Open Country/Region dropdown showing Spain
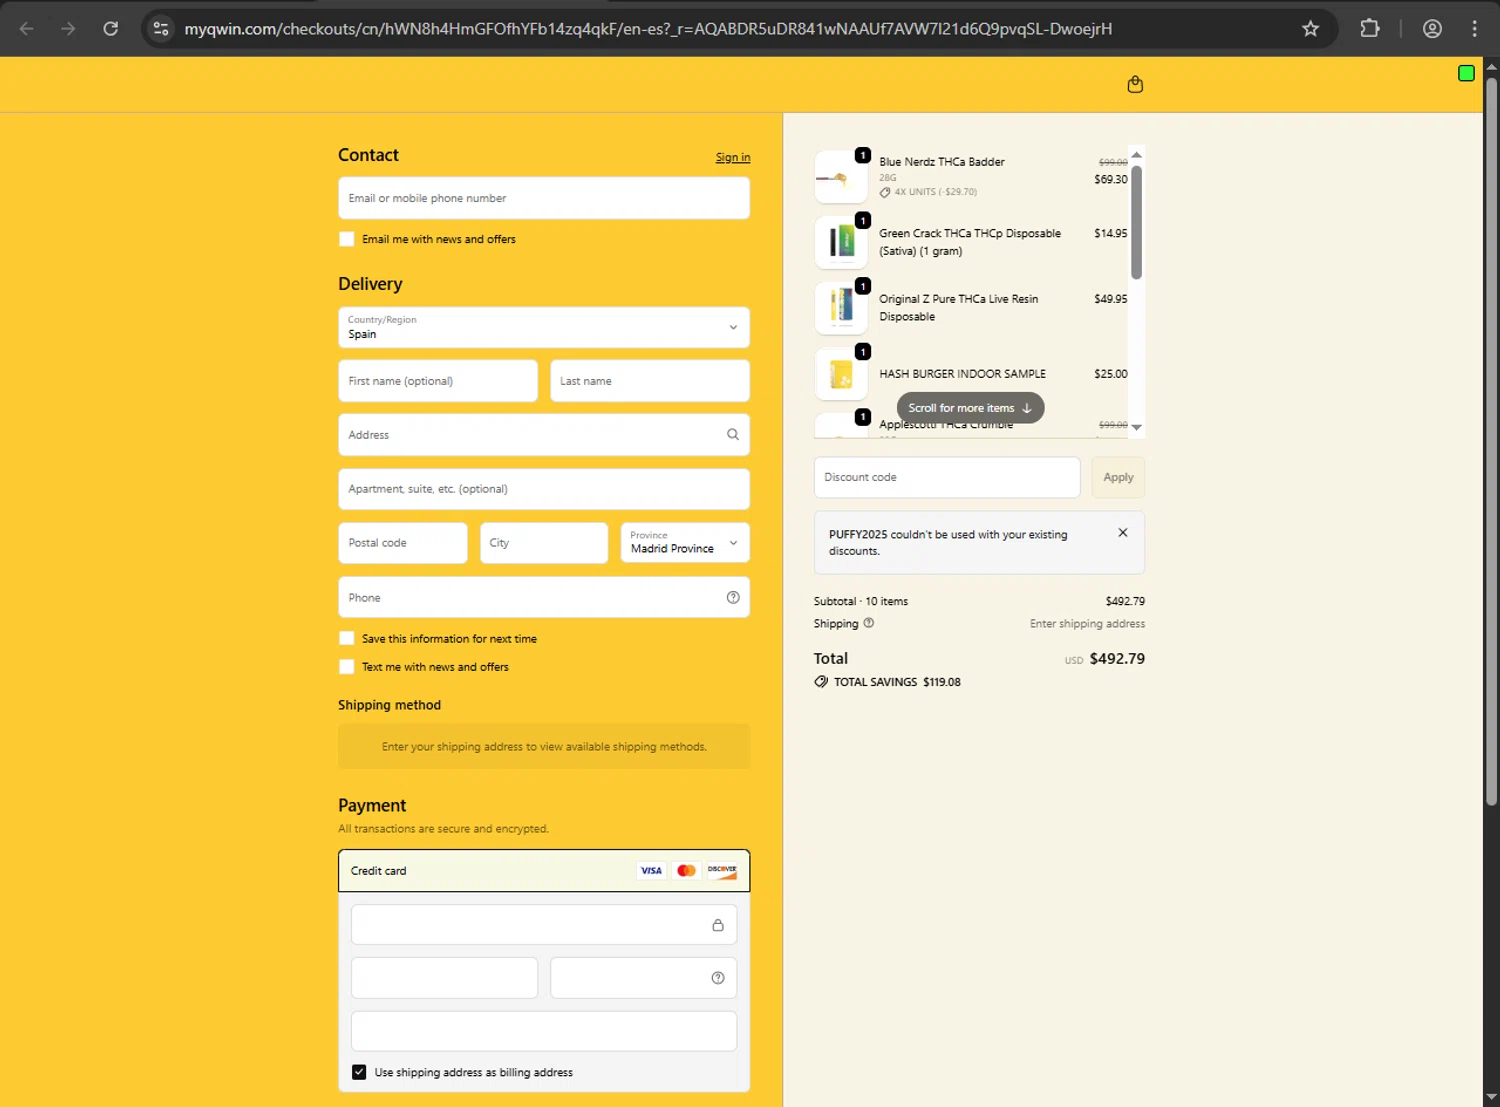Image resolution: width=1500 pixels, height=1107 pixels. coord(544,327)
